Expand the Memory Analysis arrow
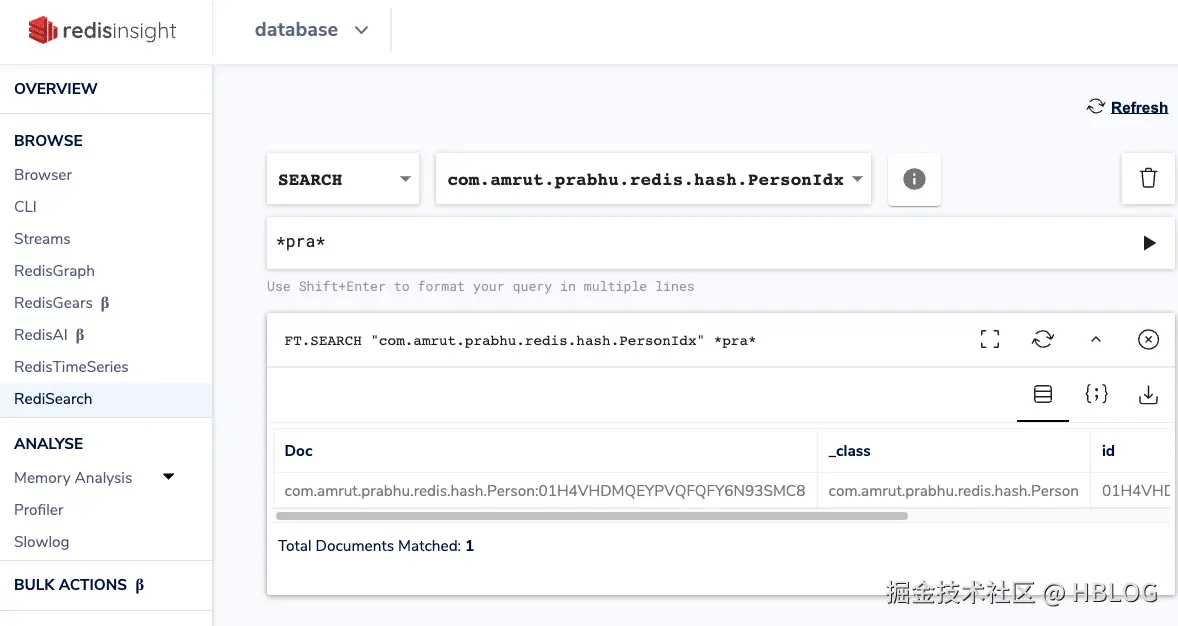This screenshot has width=1178, height=626. click(168, 476)
